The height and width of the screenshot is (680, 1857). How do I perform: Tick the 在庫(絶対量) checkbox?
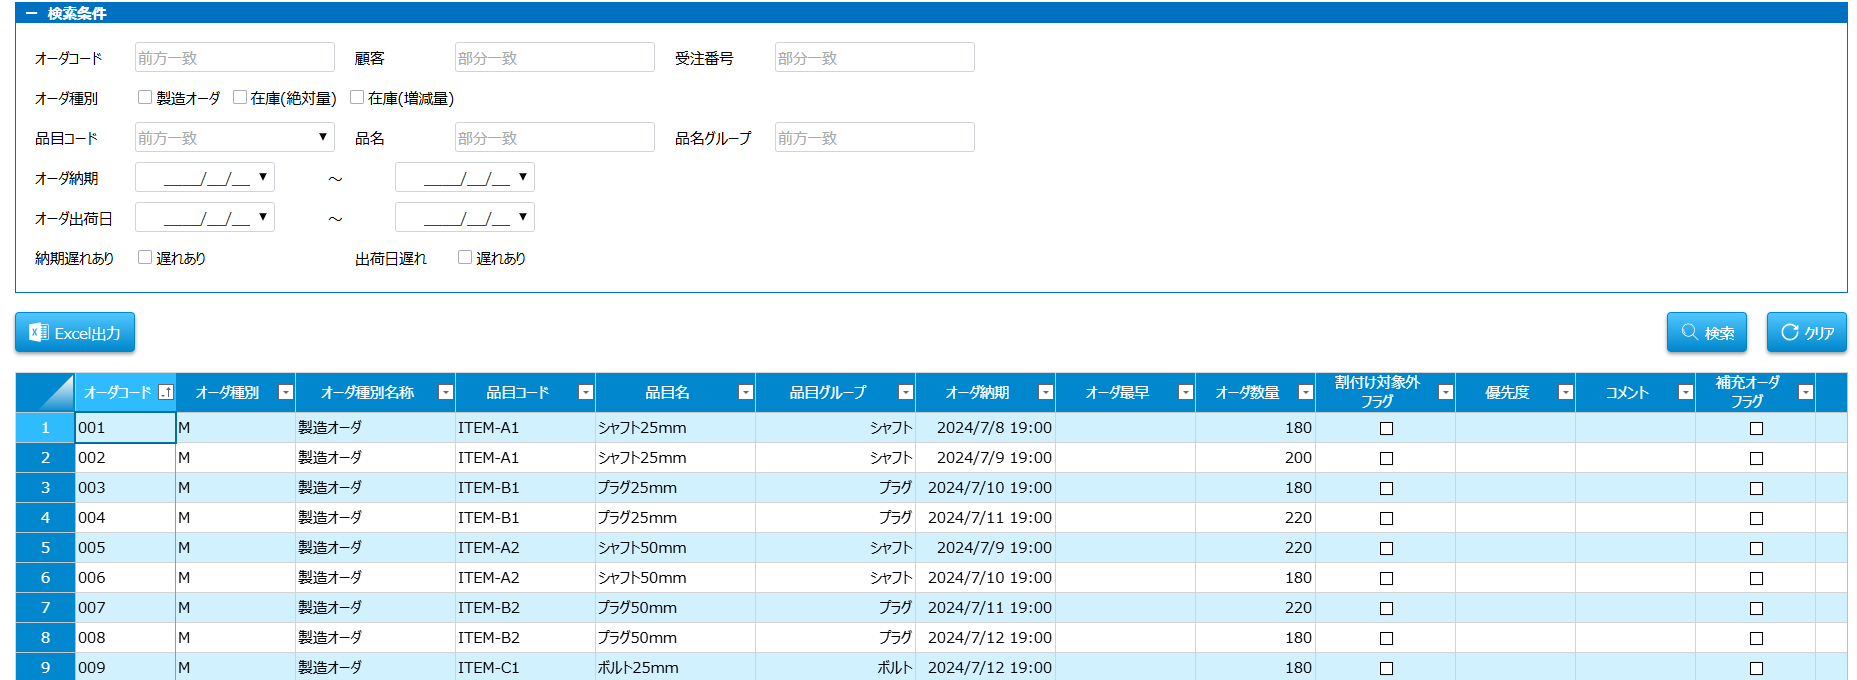tap(240, 97)
